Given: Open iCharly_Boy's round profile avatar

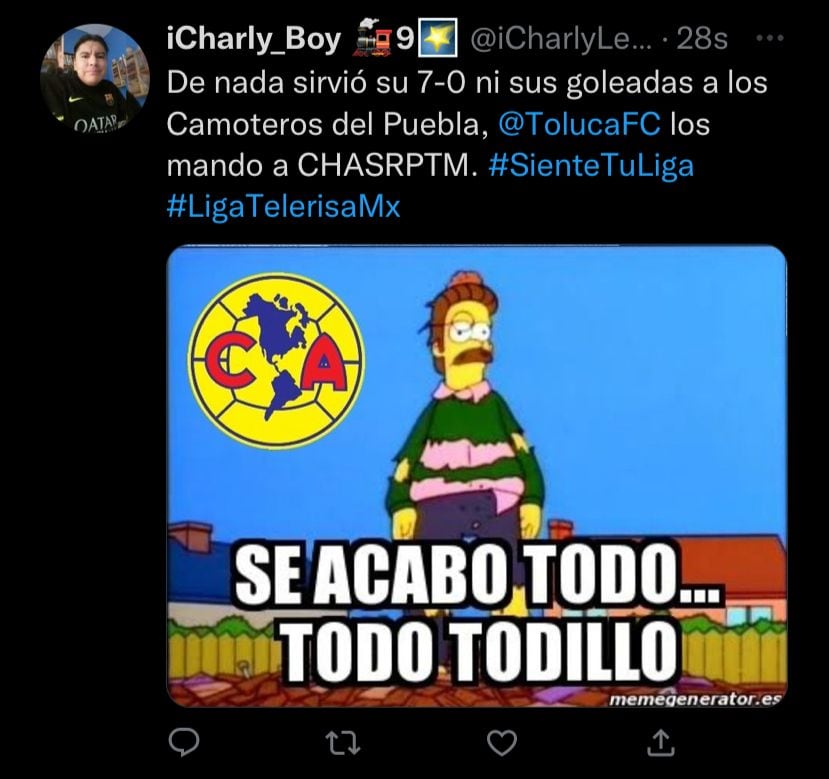Looking at the screenshot, I should [95, 79].
